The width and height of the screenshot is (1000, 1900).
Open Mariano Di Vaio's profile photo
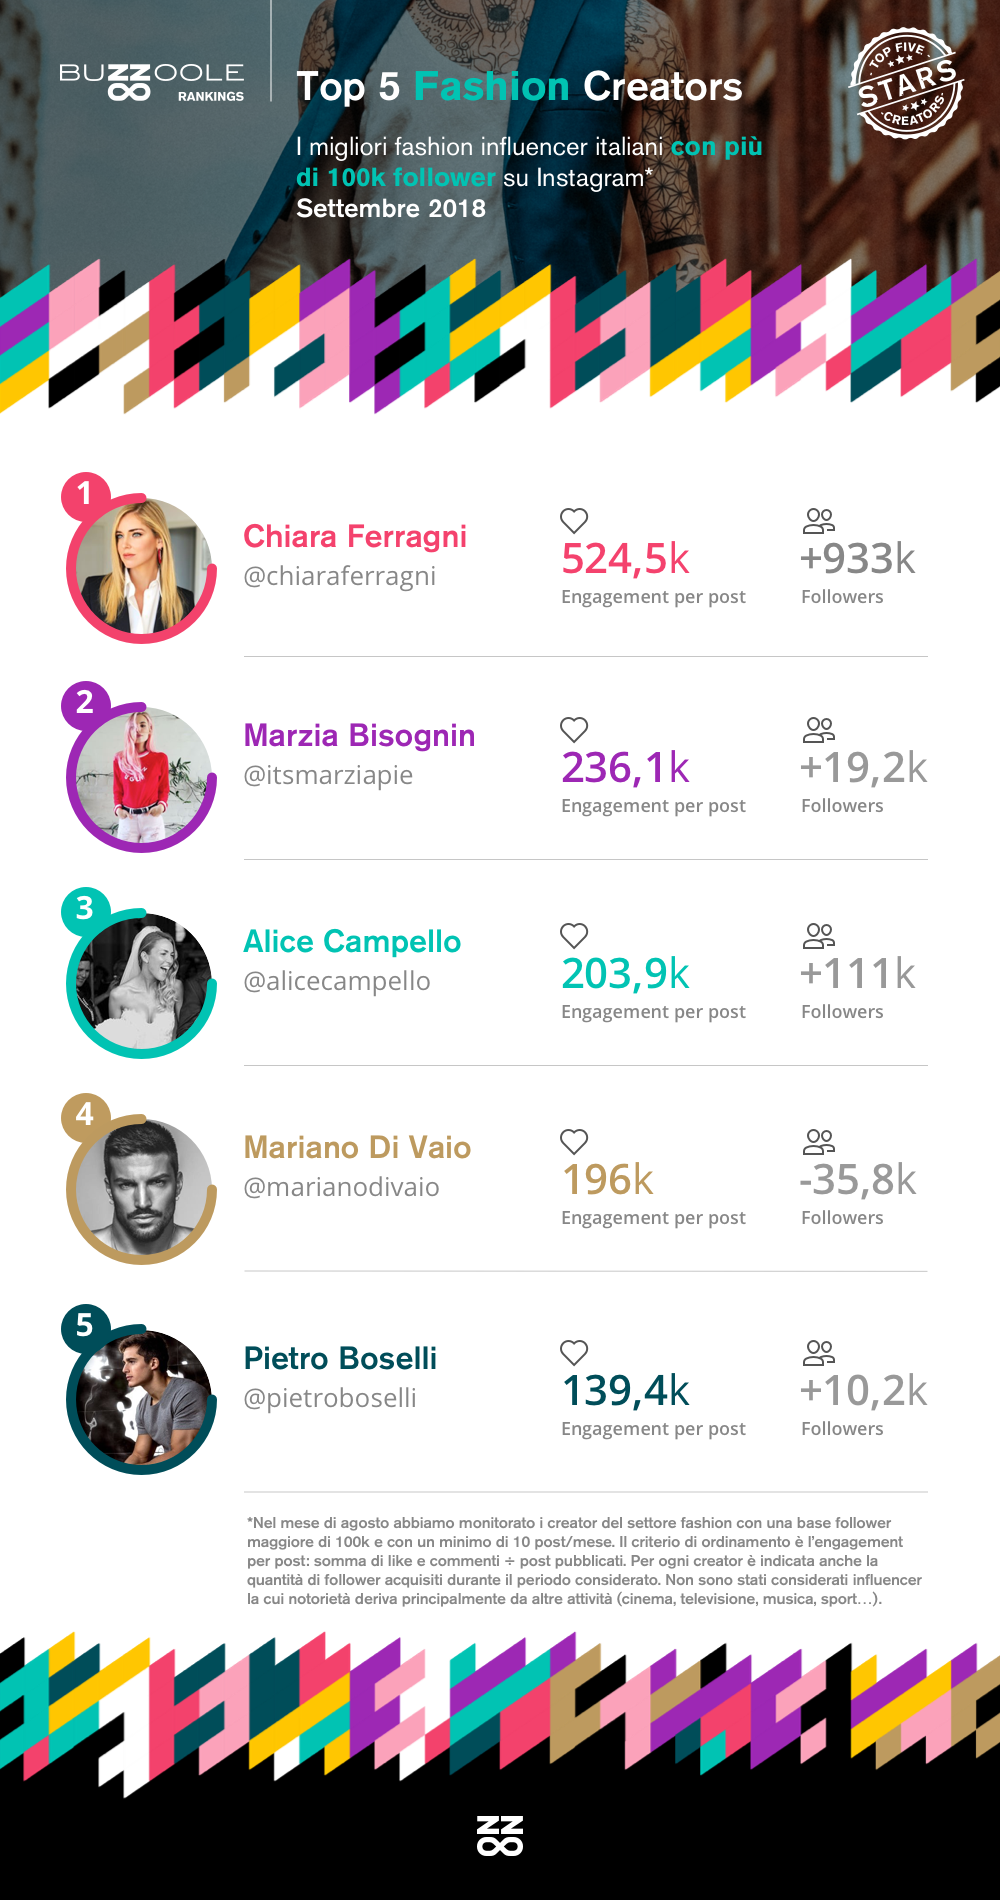click(143, 1189)
